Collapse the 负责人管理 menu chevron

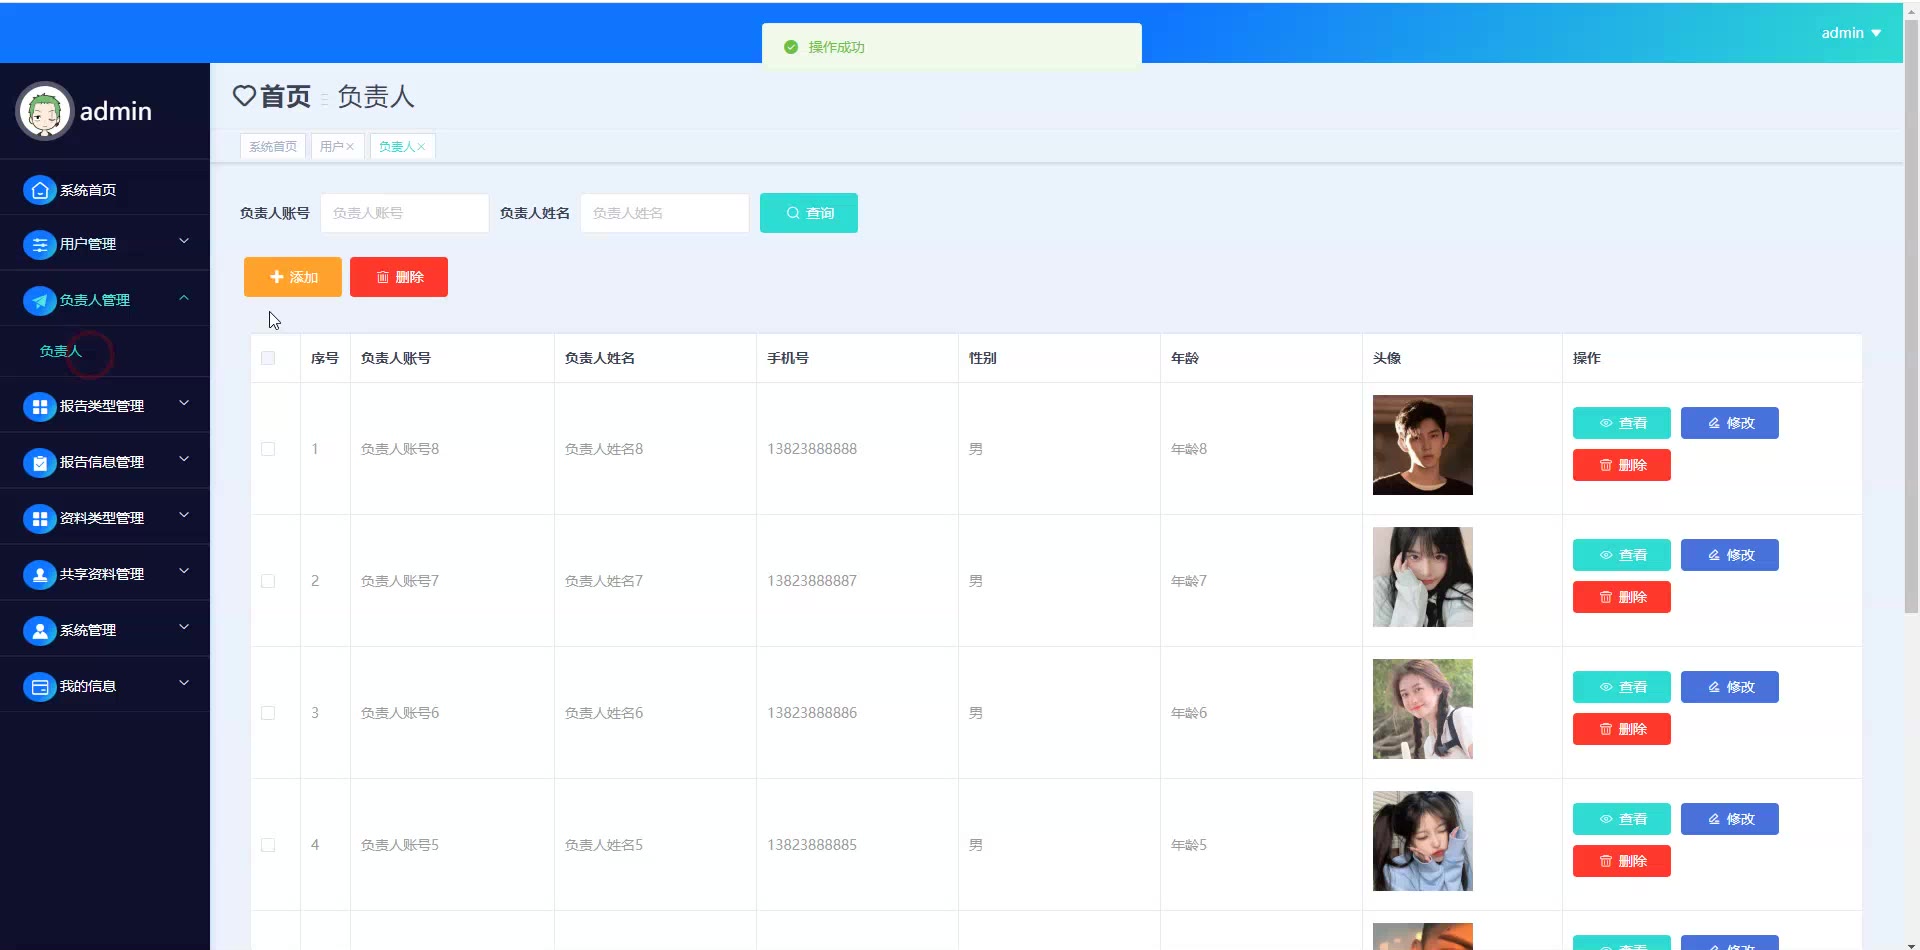click(x=184, y=297)
